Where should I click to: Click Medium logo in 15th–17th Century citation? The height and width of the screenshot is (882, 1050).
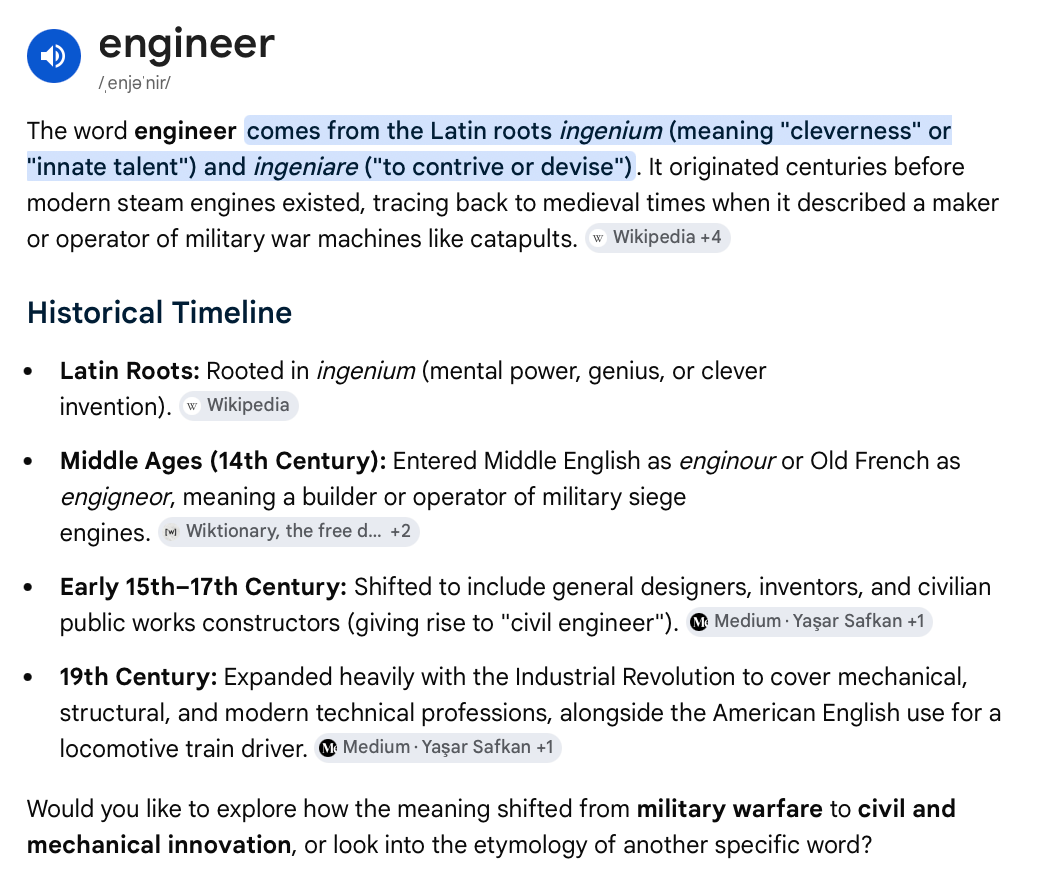(x=699, y=621)
